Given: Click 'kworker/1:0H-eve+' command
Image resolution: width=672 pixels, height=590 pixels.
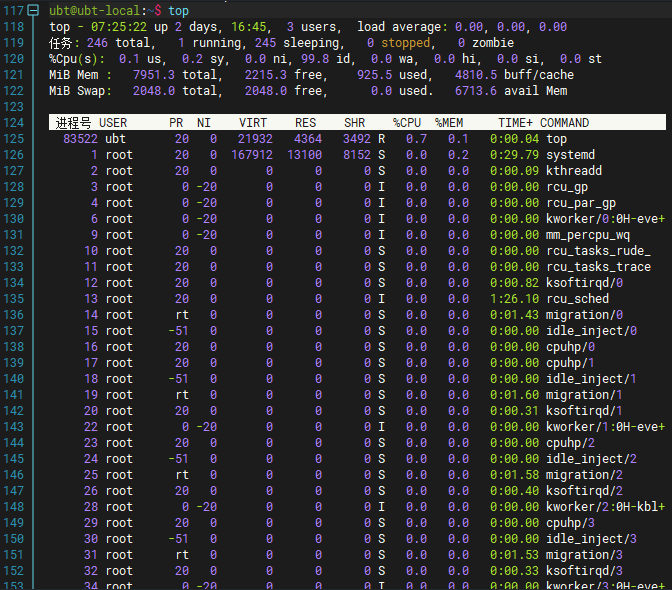Looking at the screenshot, I should click(x=606, y=427).
